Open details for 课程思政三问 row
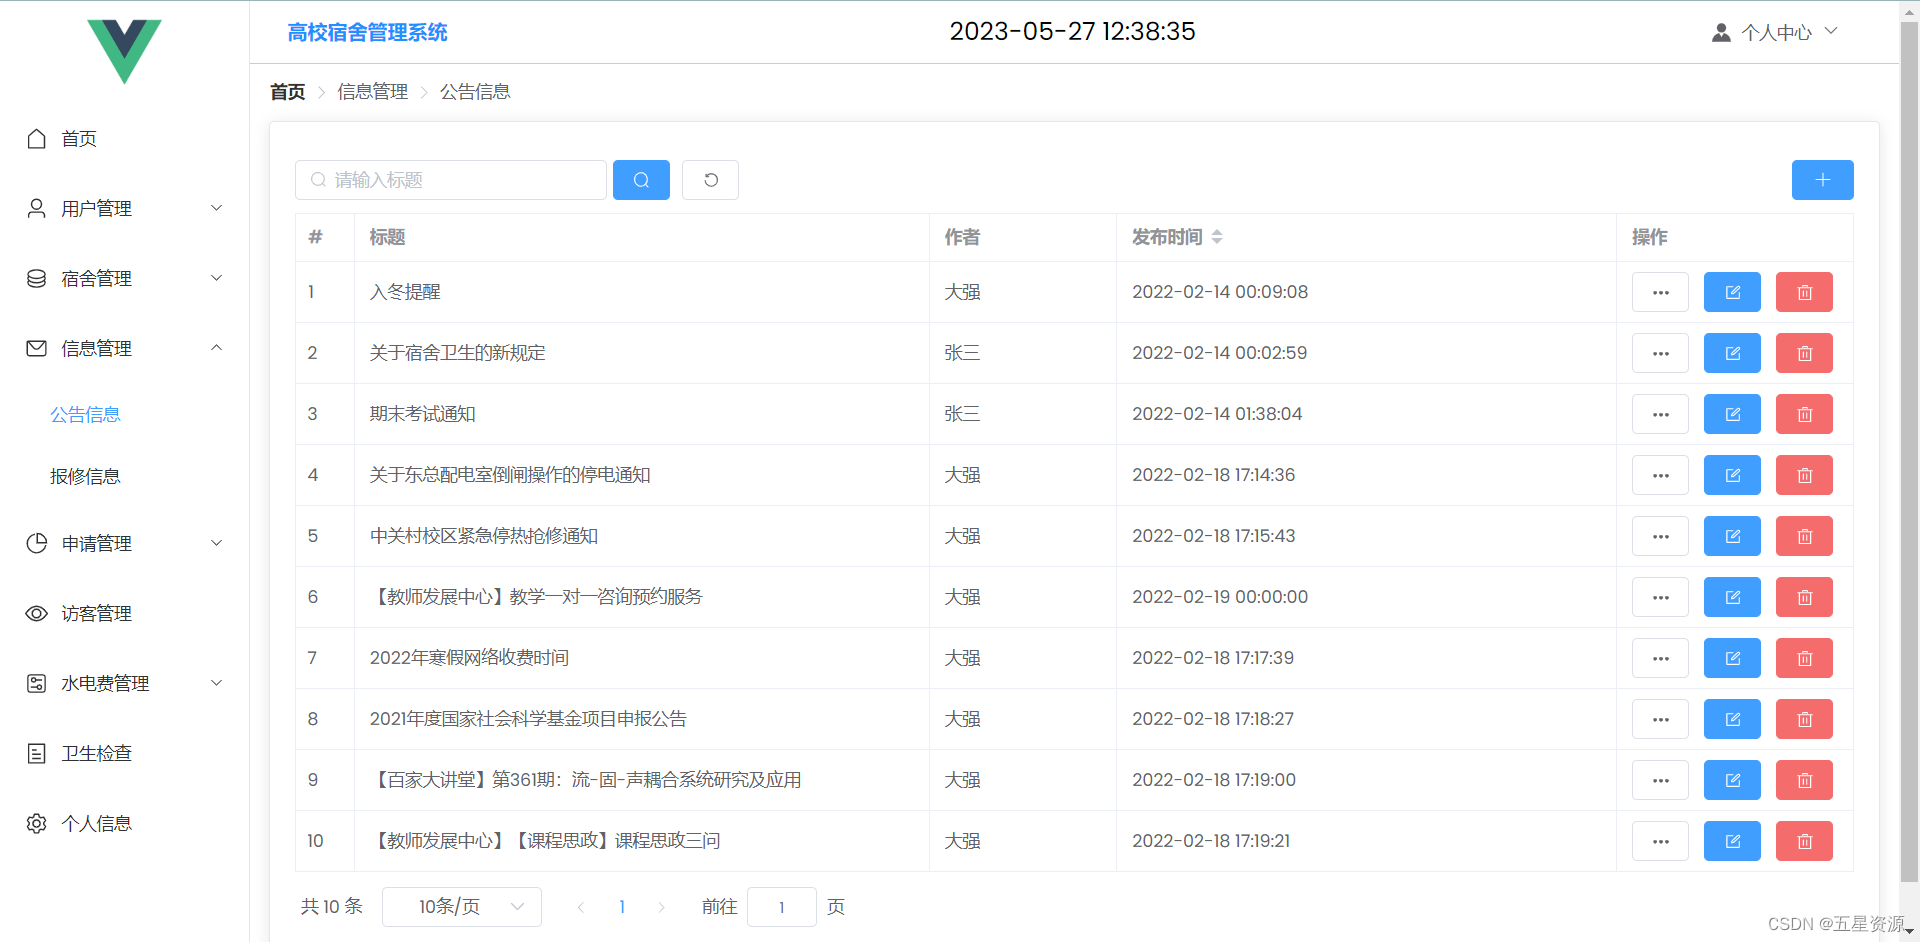Image resolution: width=1920 pixels, height=942 pixels. click(1660, 841)
